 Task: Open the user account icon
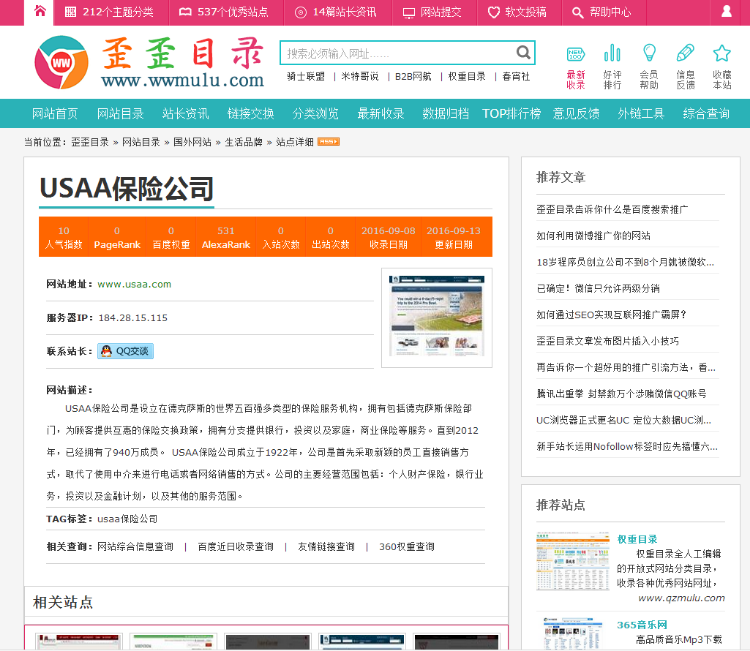(726, 11)
